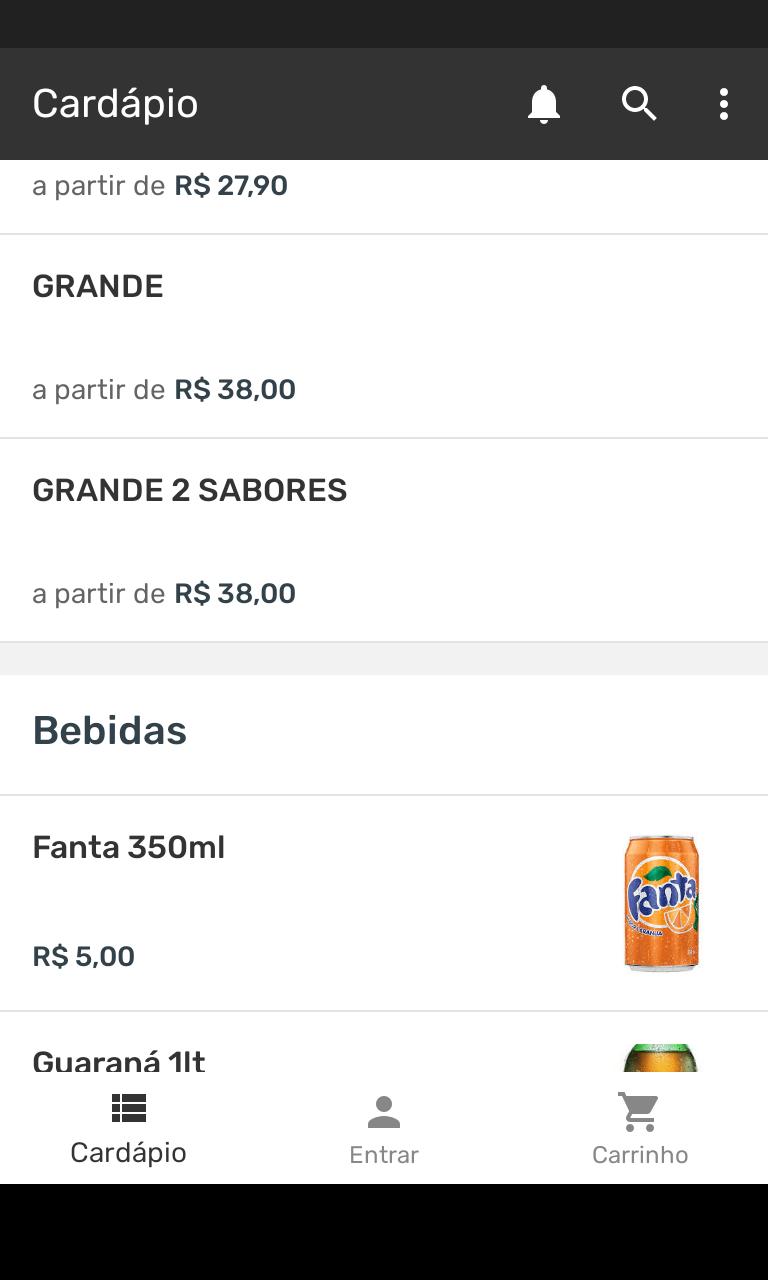Tap the R$ 27,90 starting price item
This screenshot has height=1280, width=768.
tap(231, 186)
